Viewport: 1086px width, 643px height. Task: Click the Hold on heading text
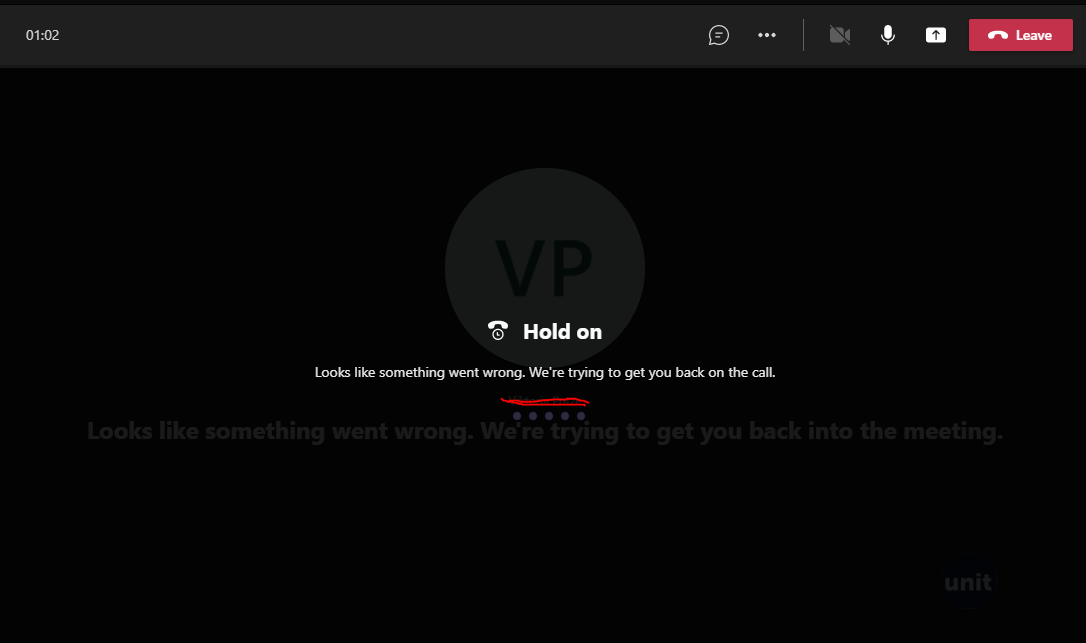tap(562, 332)
